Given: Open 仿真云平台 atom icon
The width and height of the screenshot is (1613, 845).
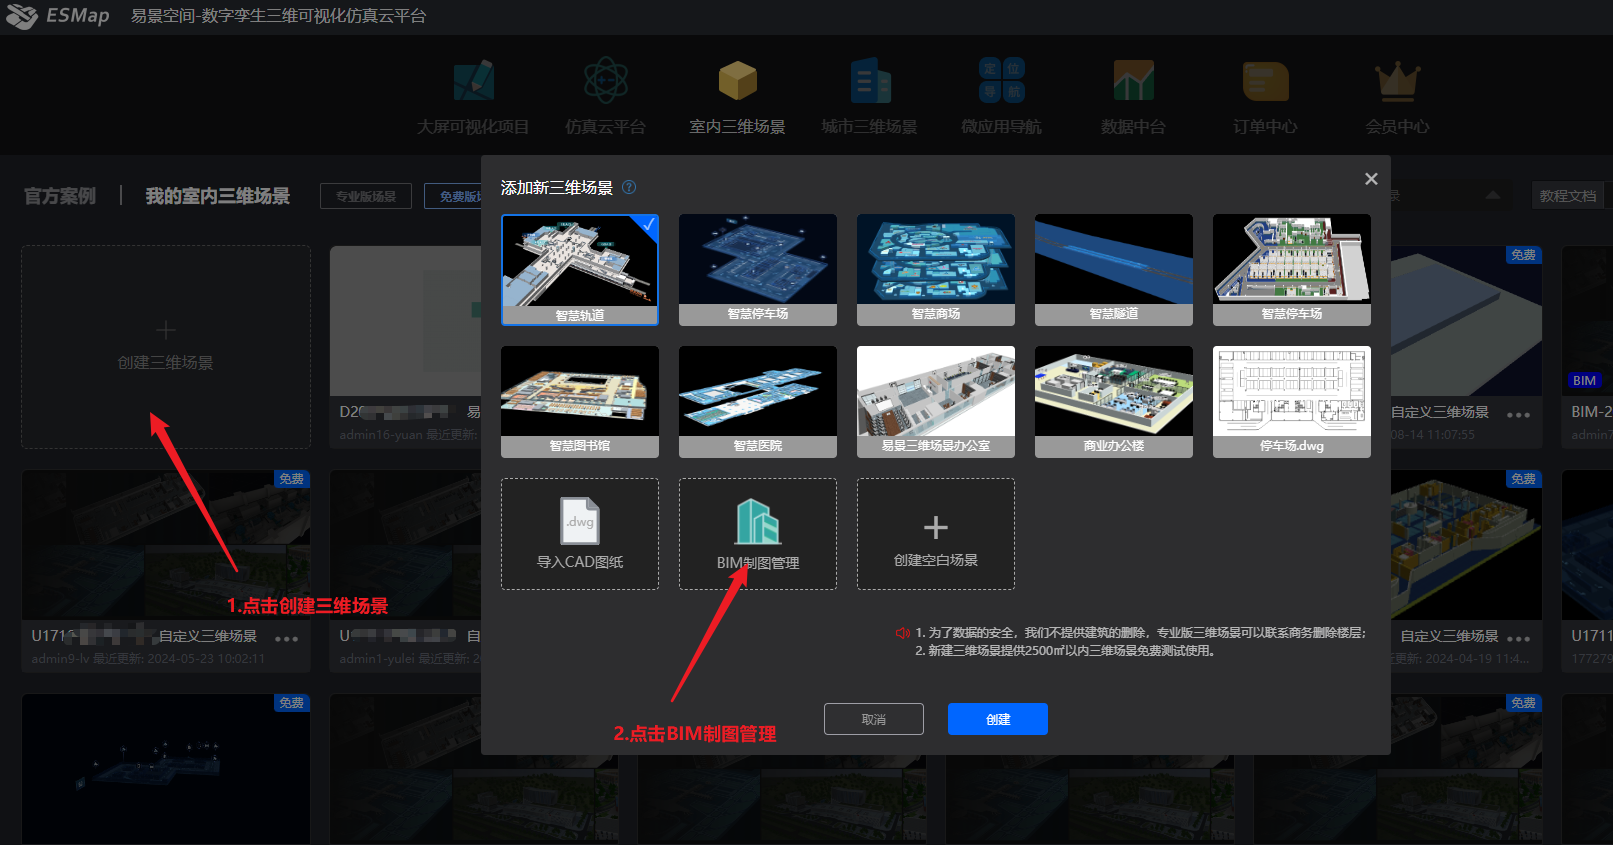Looking at the screenshot, I should tap(605, 80).
